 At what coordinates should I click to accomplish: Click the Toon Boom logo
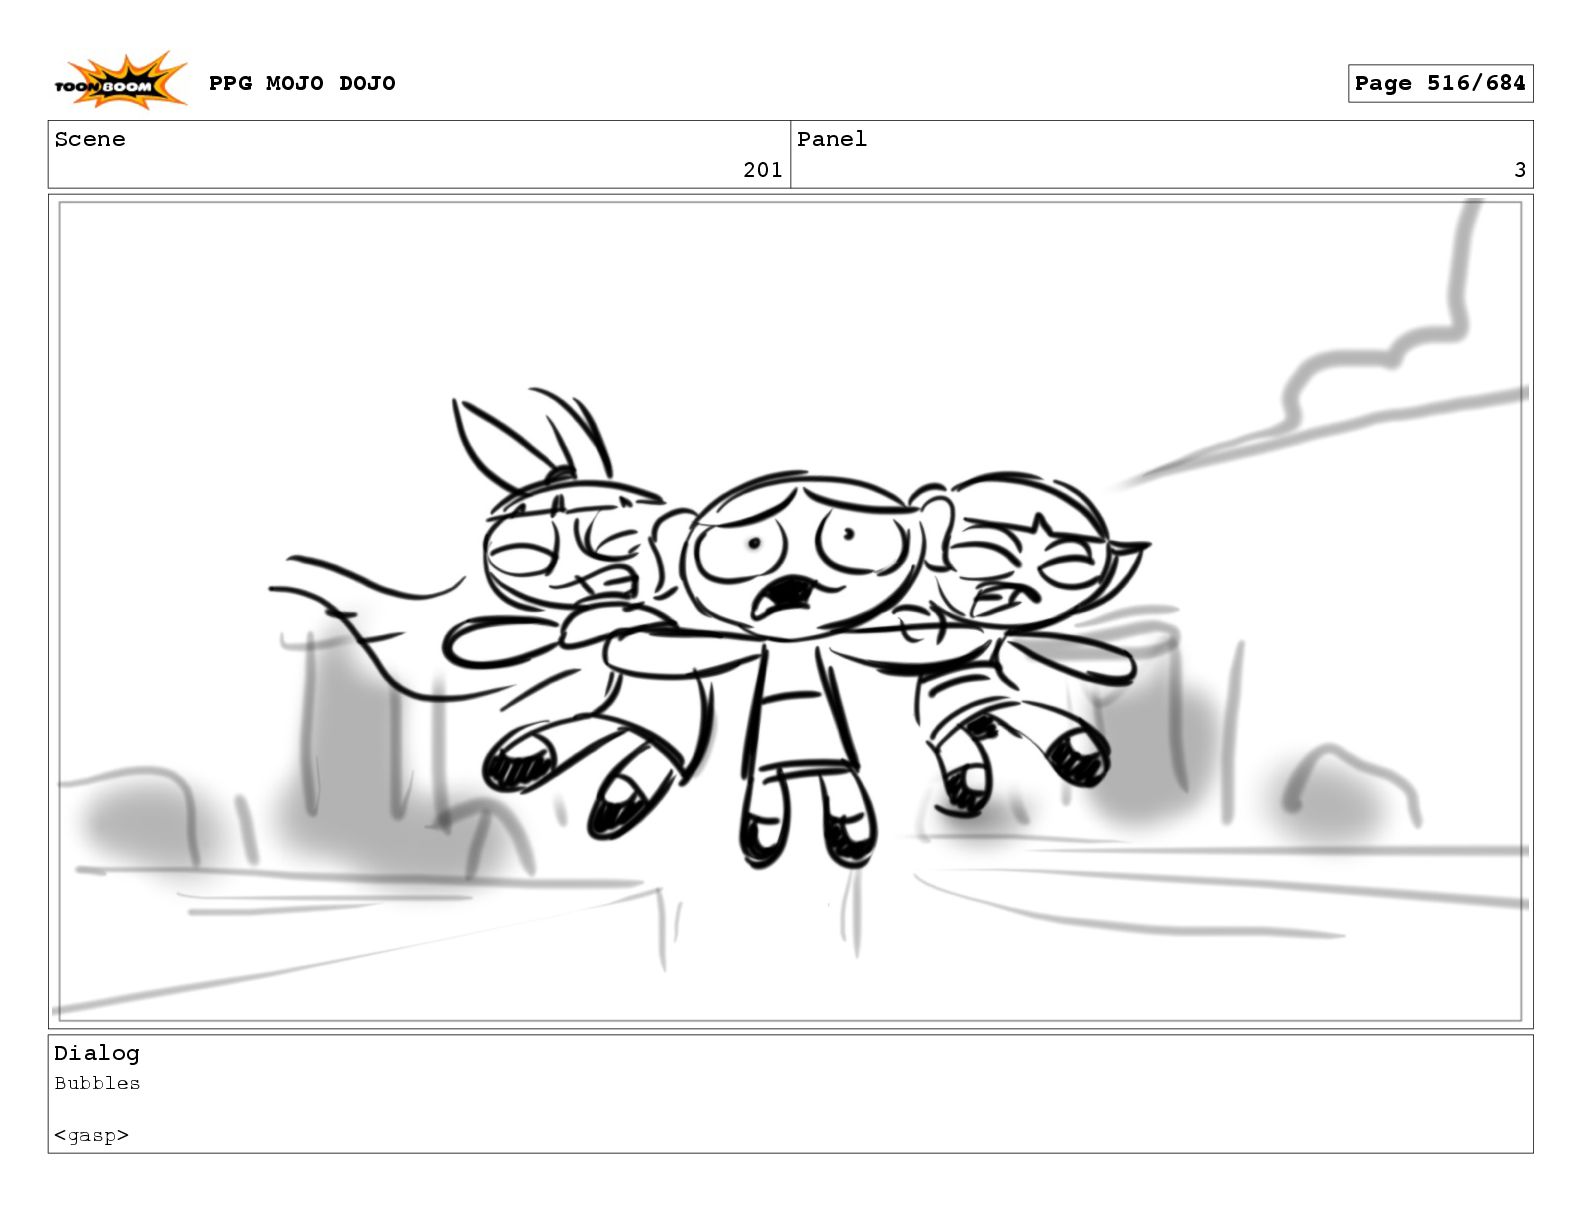pyautogui.click(x=120, y=81)
